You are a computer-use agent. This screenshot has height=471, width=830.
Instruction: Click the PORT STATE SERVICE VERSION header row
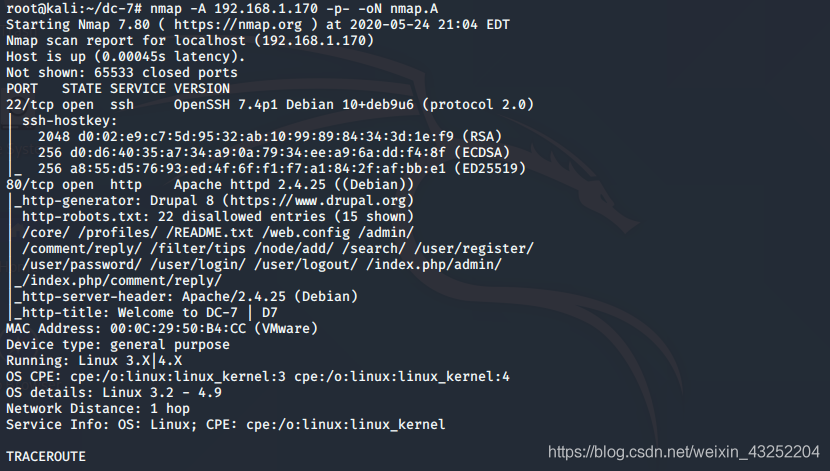click(x=118, y=89)
